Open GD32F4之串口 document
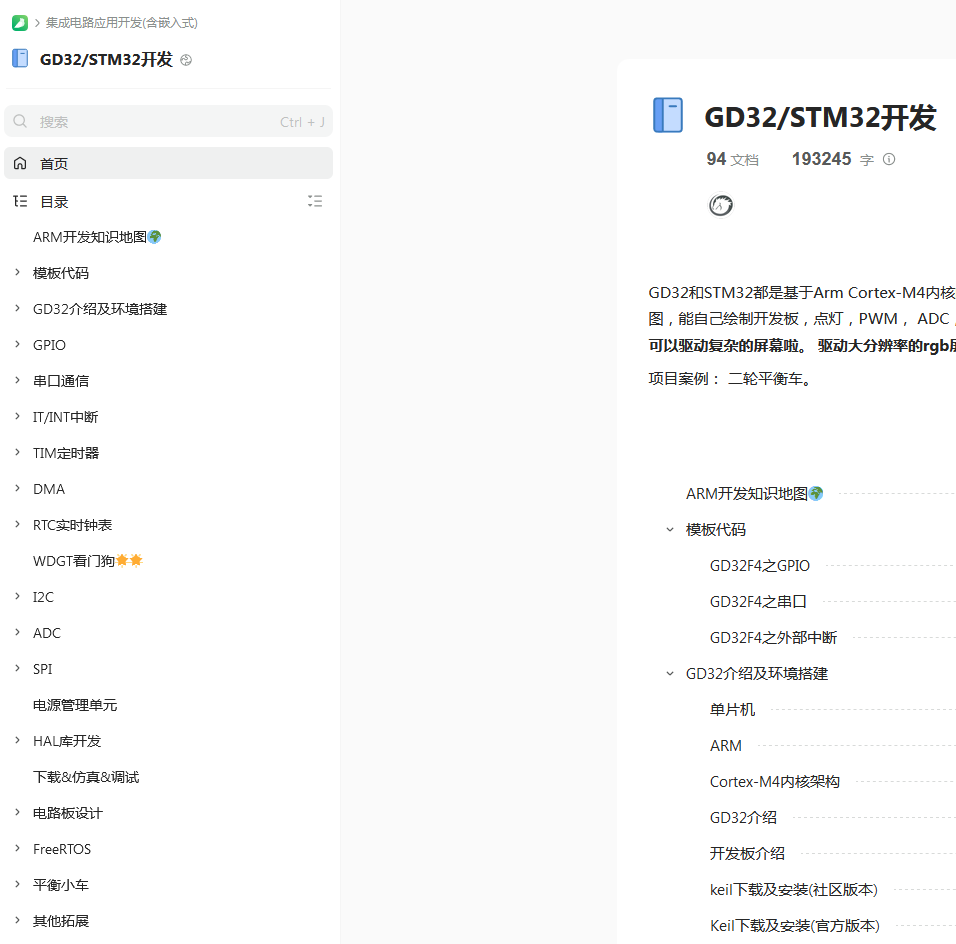Viewport: 956px width, 944px height. coord(758,602)
